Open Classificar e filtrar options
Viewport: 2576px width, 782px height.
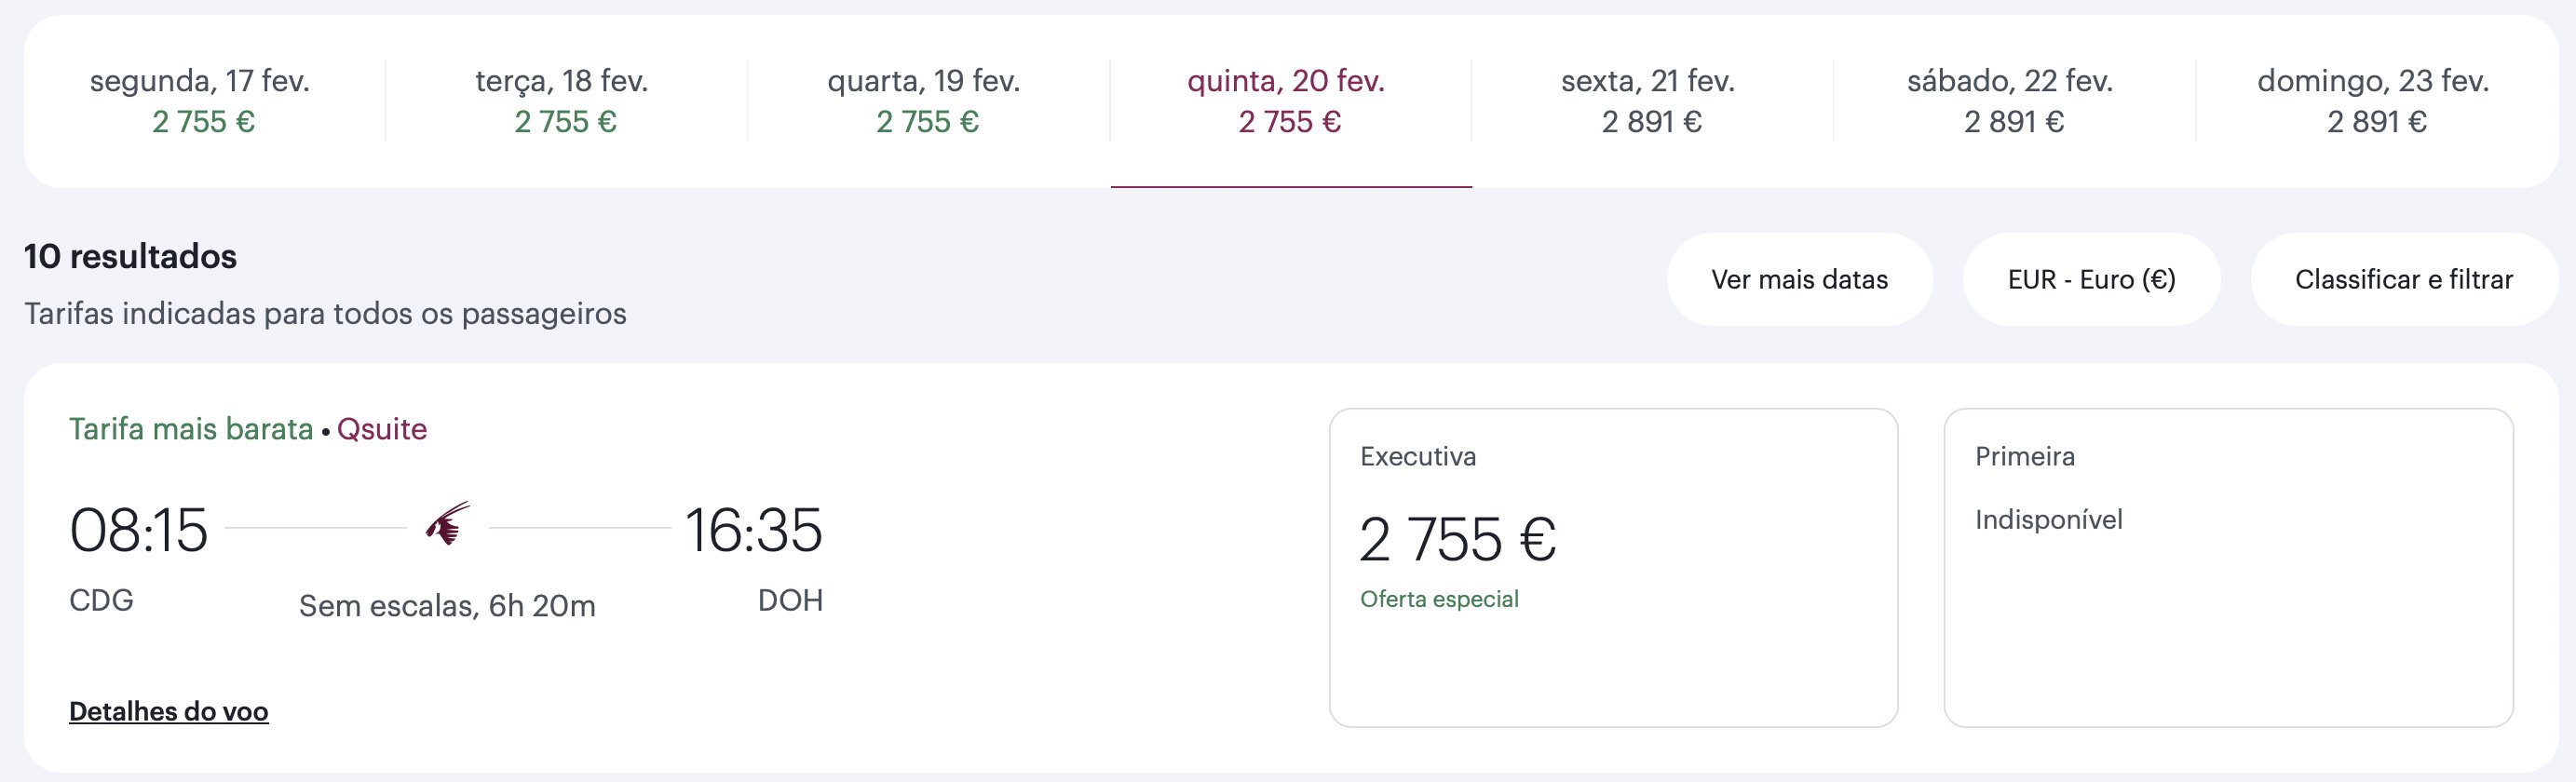point(2403,279)
